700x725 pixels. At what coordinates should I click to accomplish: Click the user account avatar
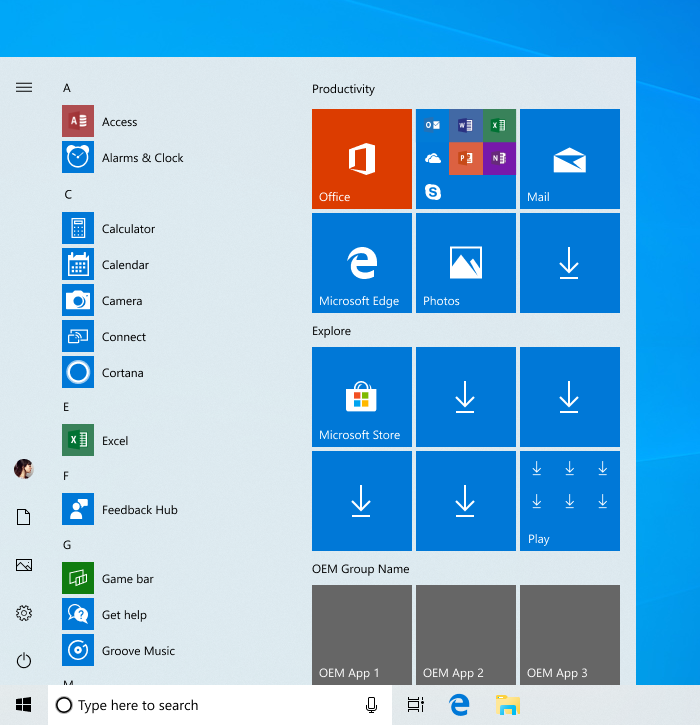click(x=24, y=469)
